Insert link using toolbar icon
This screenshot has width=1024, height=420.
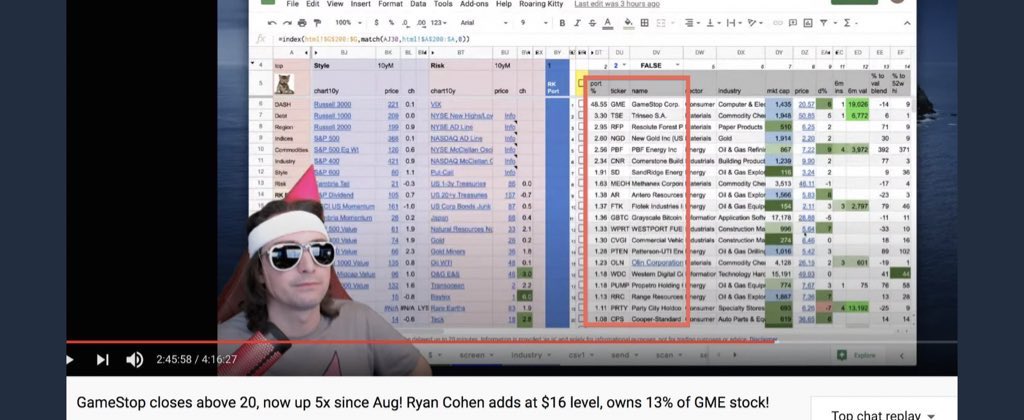[x=777, y=23]
